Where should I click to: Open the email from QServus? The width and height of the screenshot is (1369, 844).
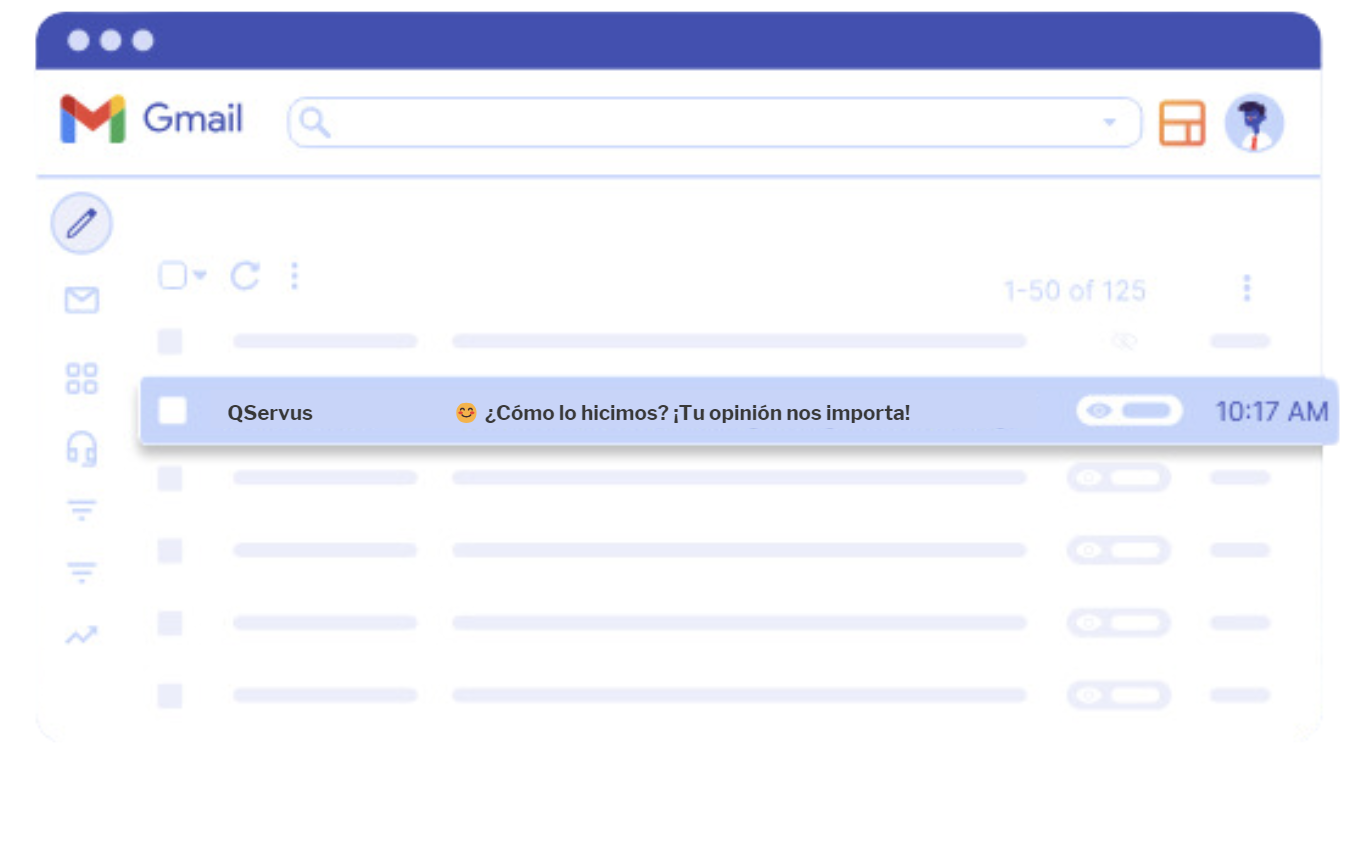point(270,412)
